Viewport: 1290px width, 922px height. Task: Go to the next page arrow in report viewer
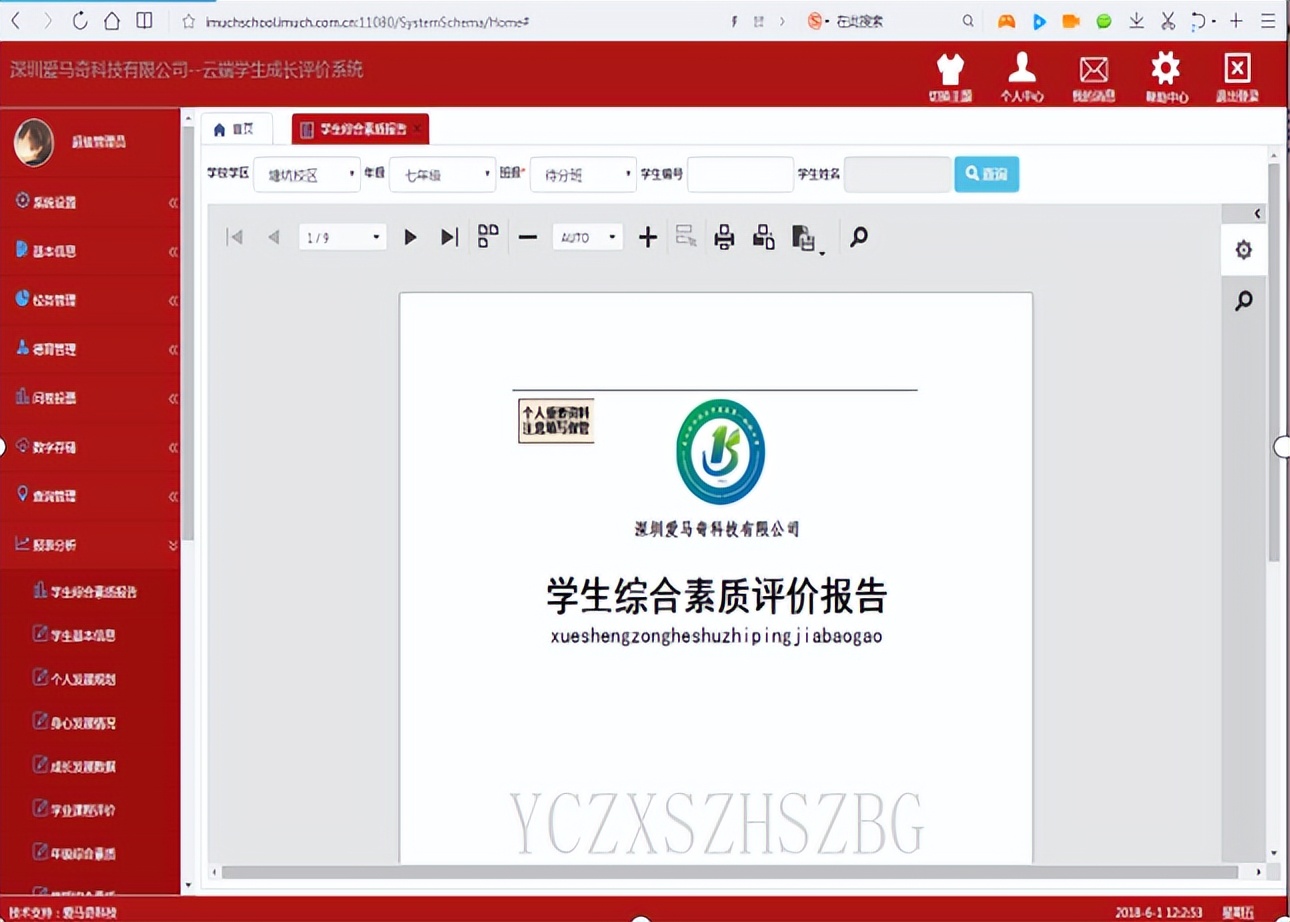coord(410,237)
